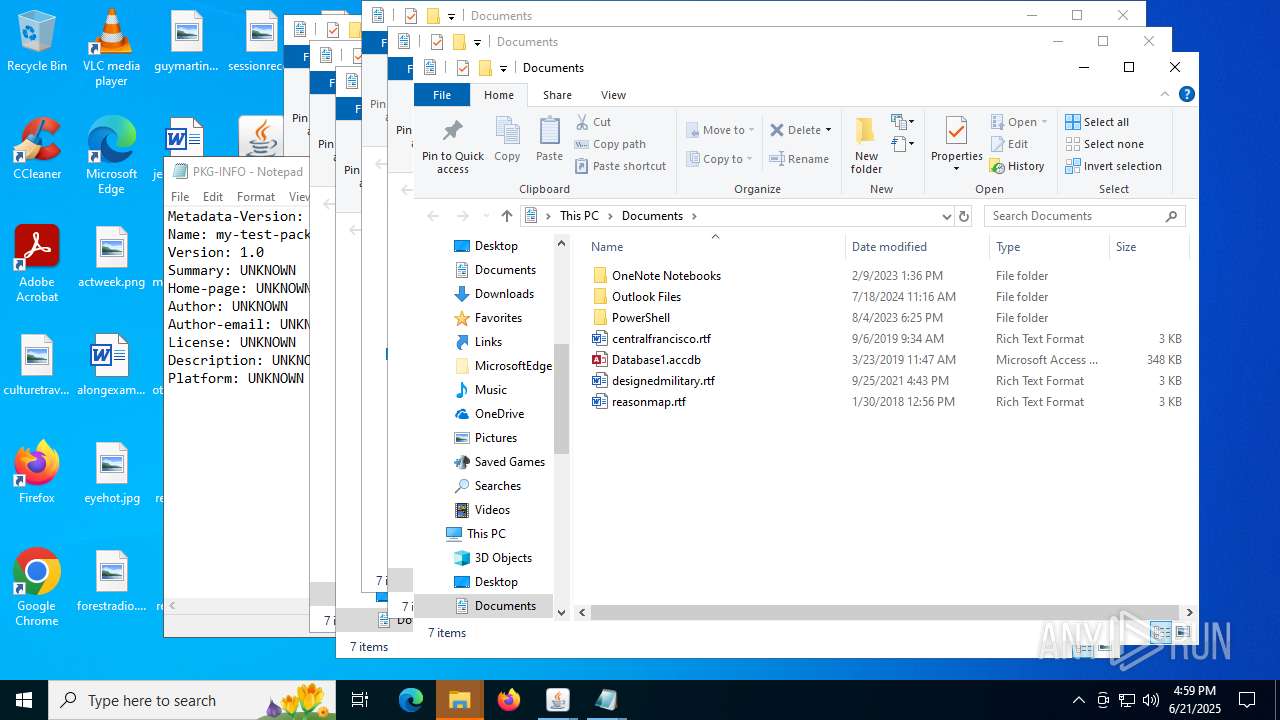This screenshot has height=720, width=1280.
Task: Click the Refresh address bar button
Action: pos(964,216)
